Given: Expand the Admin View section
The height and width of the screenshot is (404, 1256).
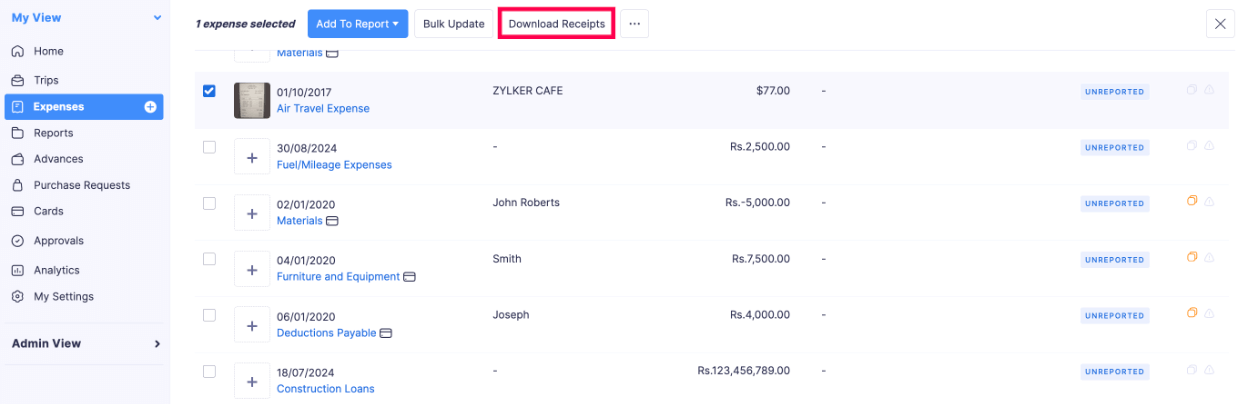Looking at the screenshot, I should point(157,344).
